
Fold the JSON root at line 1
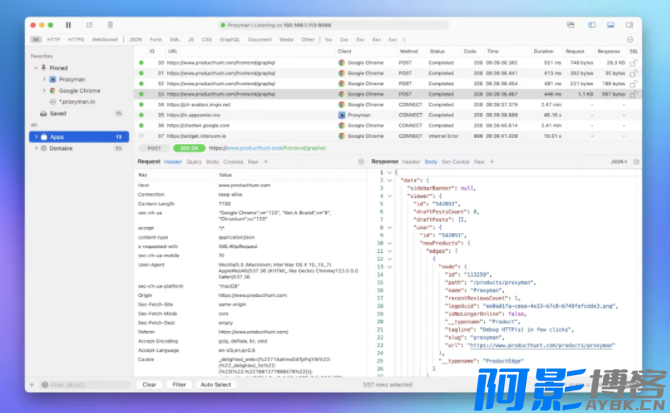tap(390, 173)
